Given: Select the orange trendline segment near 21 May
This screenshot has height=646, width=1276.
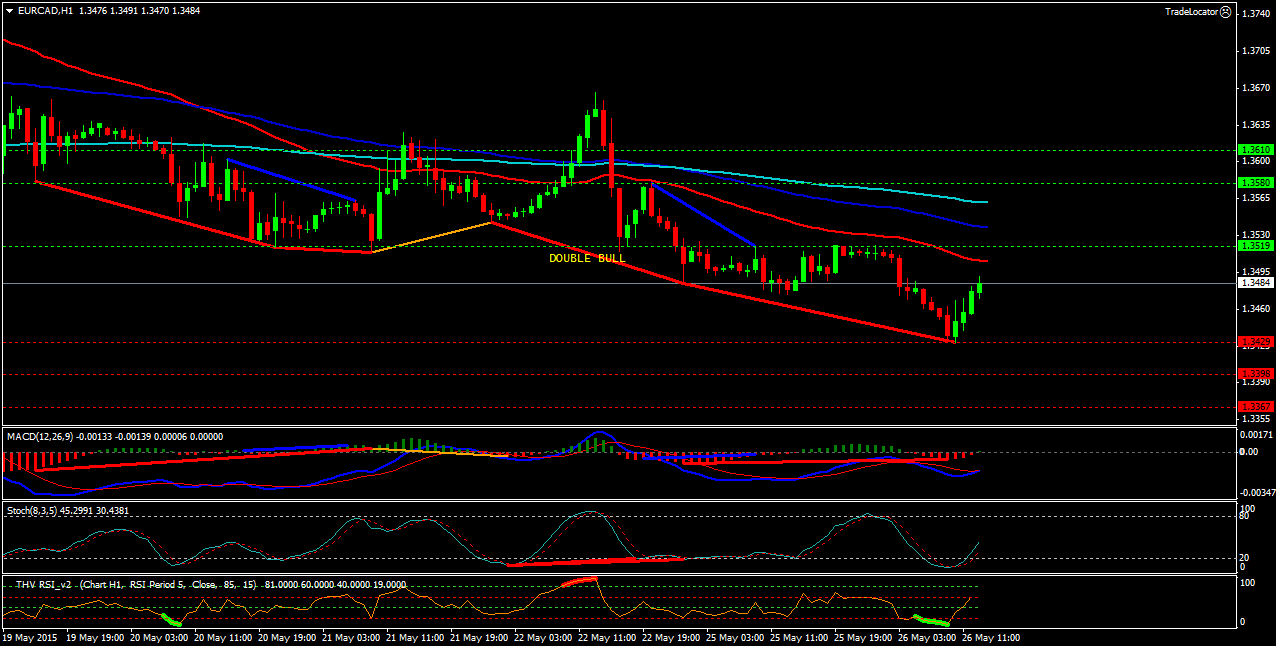Looking at the screenshot, I should [x=431, y=237].
